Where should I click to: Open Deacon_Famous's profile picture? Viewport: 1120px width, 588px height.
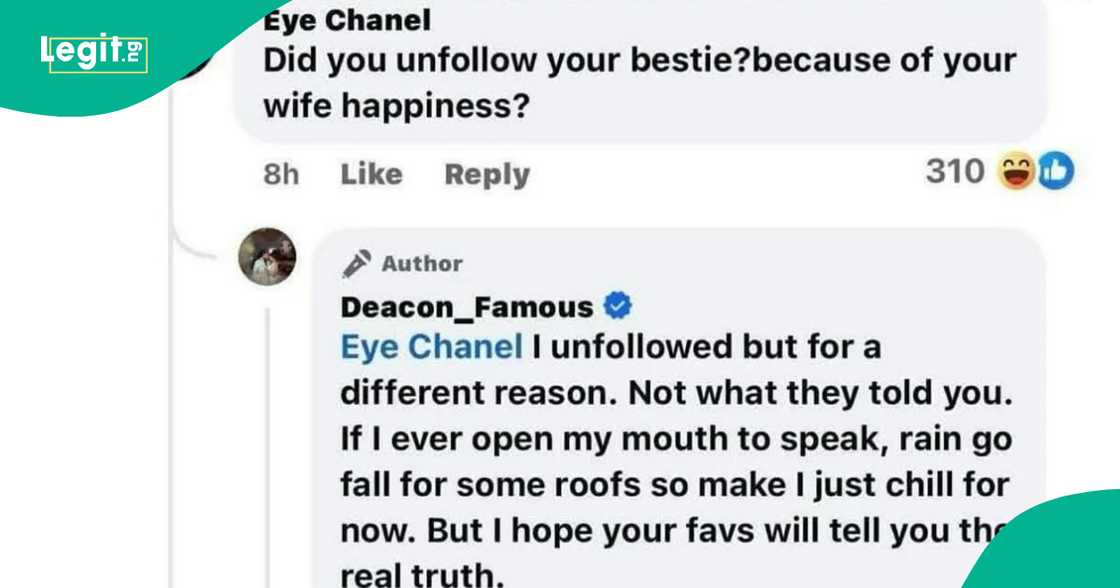click(267, 257)
